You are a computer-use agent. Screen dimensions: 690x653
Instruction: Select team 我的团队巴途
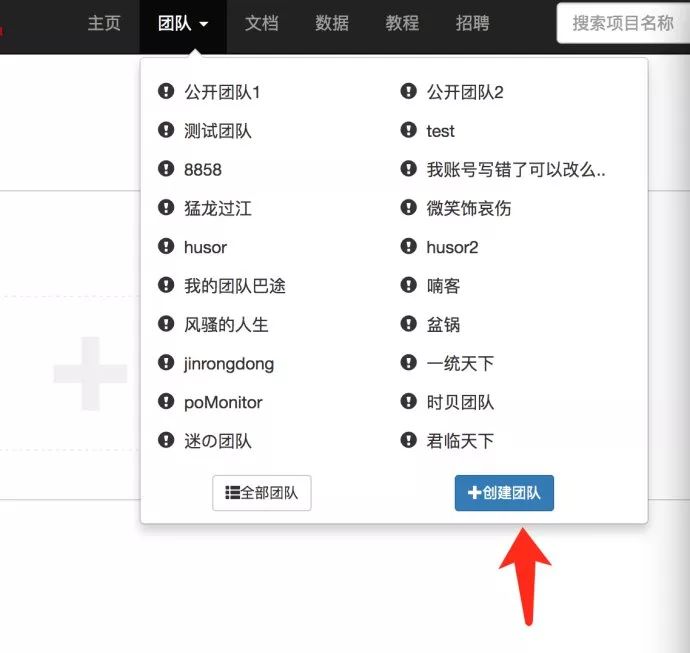(x=235, y=286)
